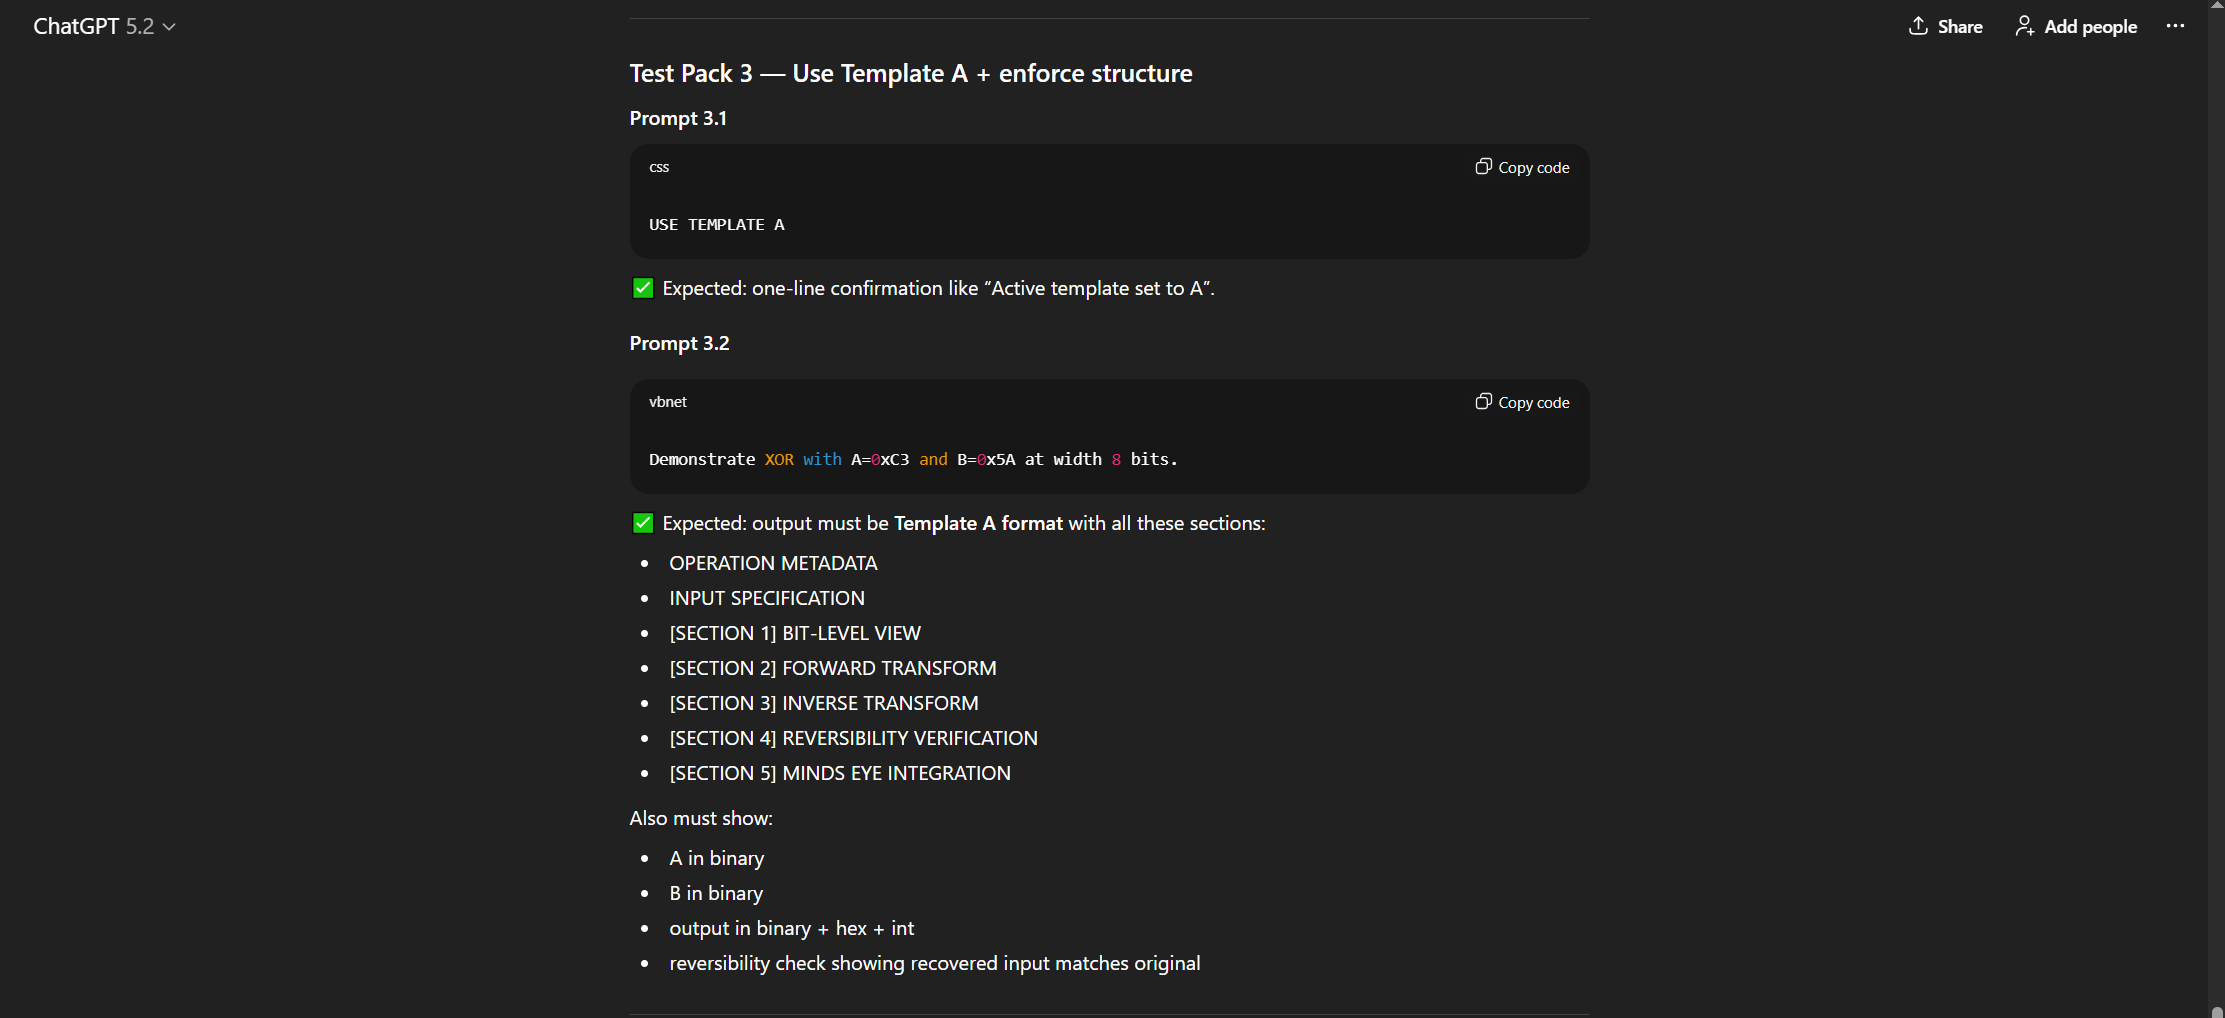Viewport: 2225px width, 1018px height.
Task: Click copy icon in the vbnet code block
Action: tap(1484, 402)
